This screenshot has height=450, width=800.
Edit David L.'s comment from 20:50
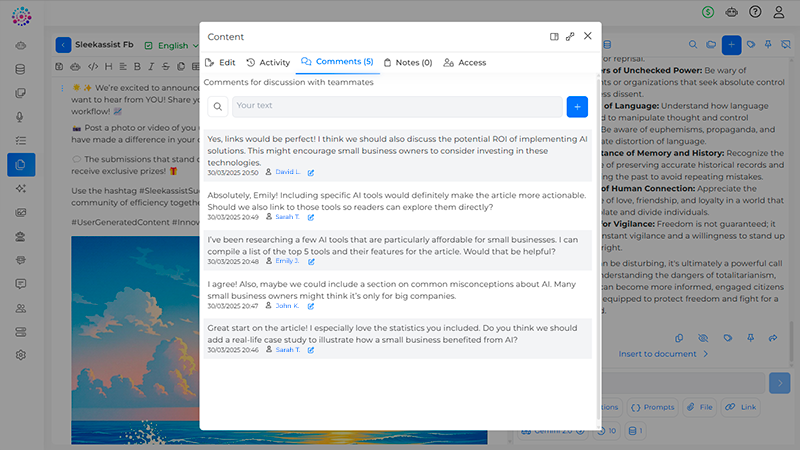(x=311, y=172)
